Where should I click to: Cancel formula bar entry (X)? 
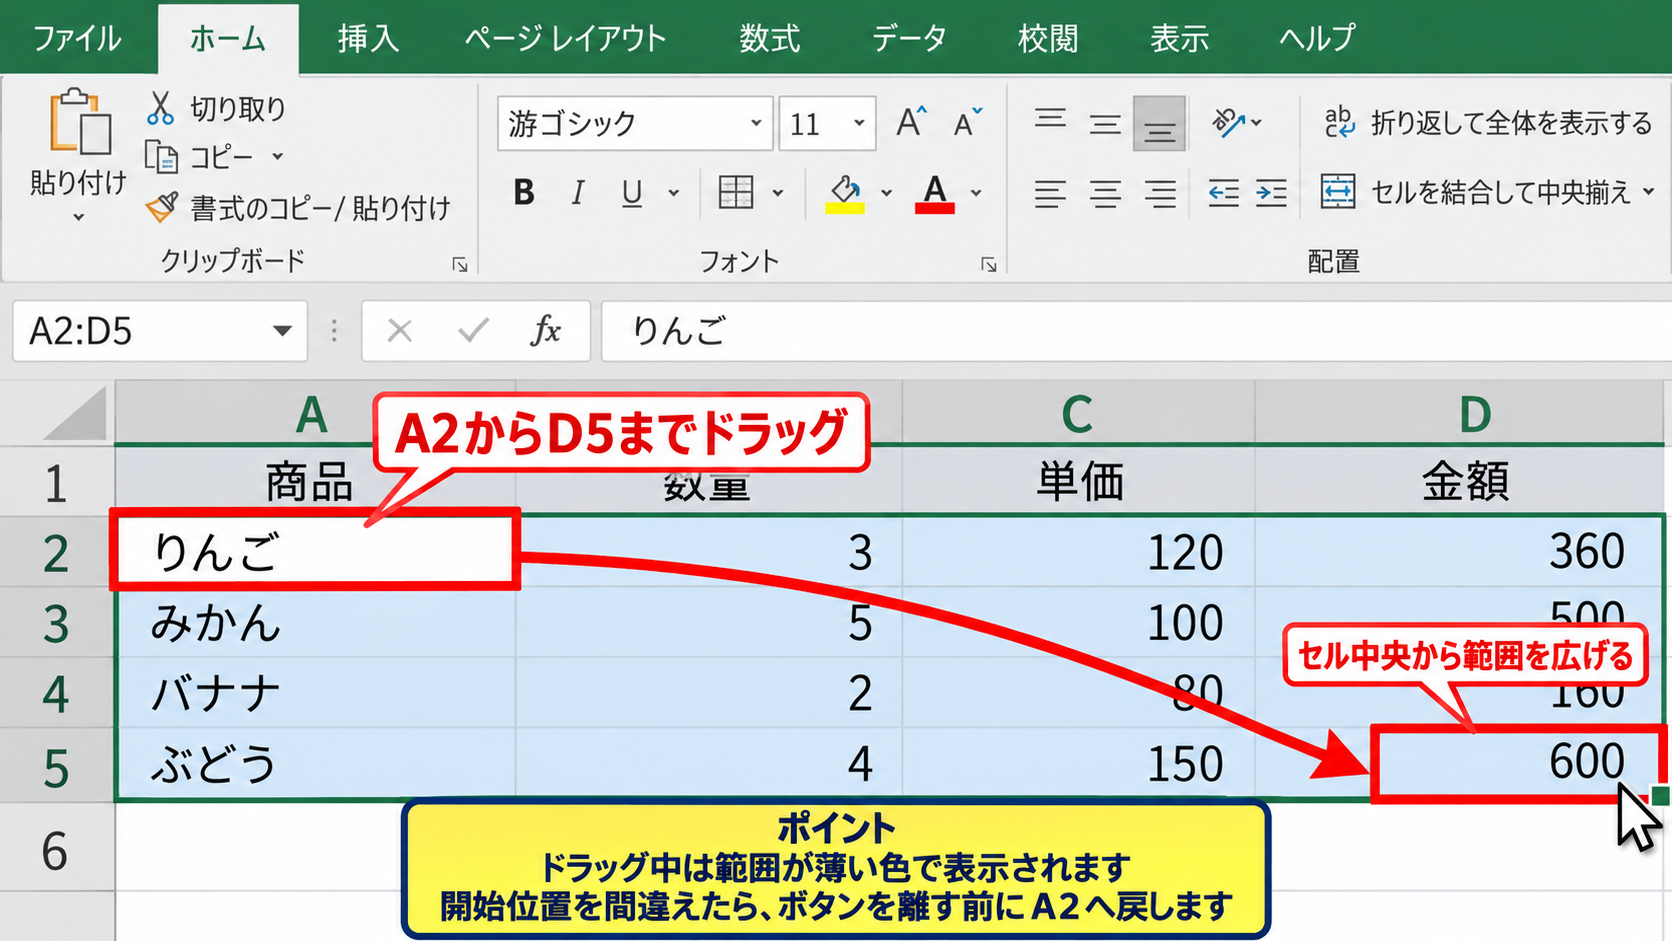(x=400, y=330)
